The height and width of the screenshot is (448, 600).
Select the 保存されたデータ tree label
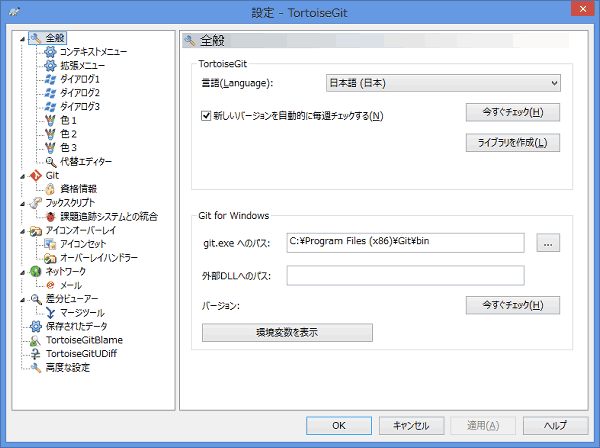[x=77, y=326]
